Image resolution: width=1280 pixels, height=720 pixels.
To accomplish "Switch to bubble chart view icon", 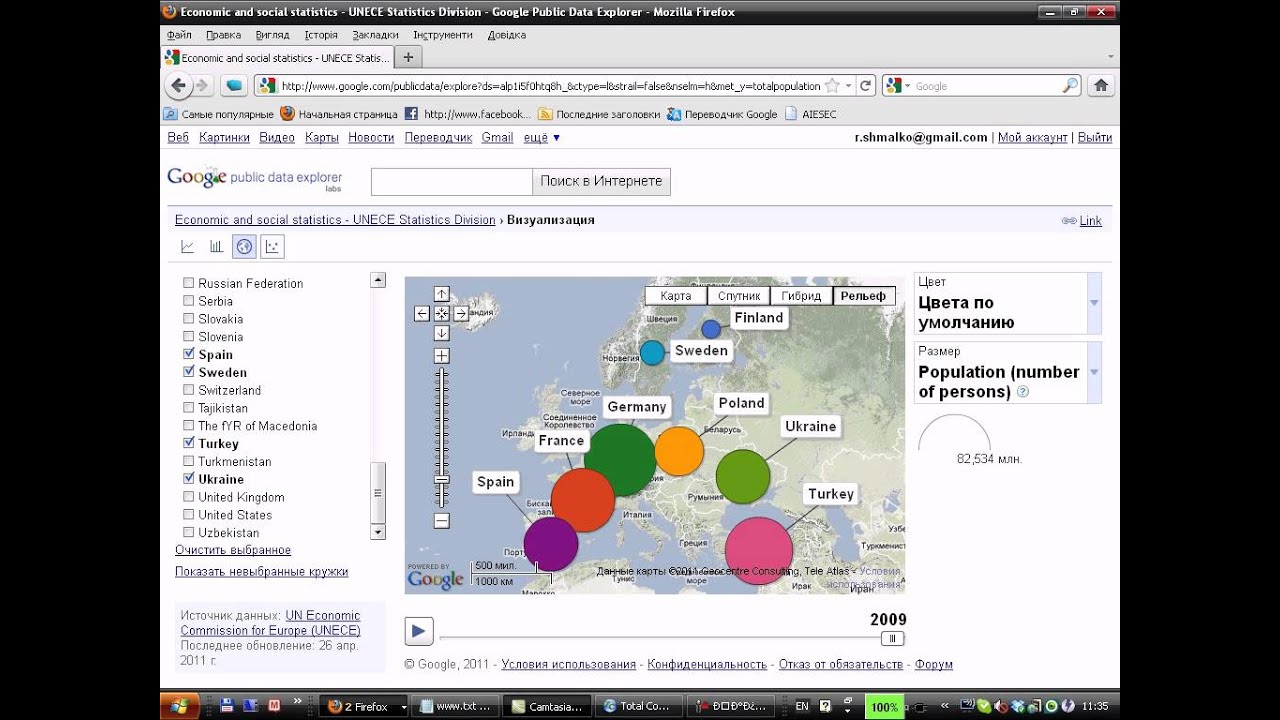I will click(x=272, y=246).
